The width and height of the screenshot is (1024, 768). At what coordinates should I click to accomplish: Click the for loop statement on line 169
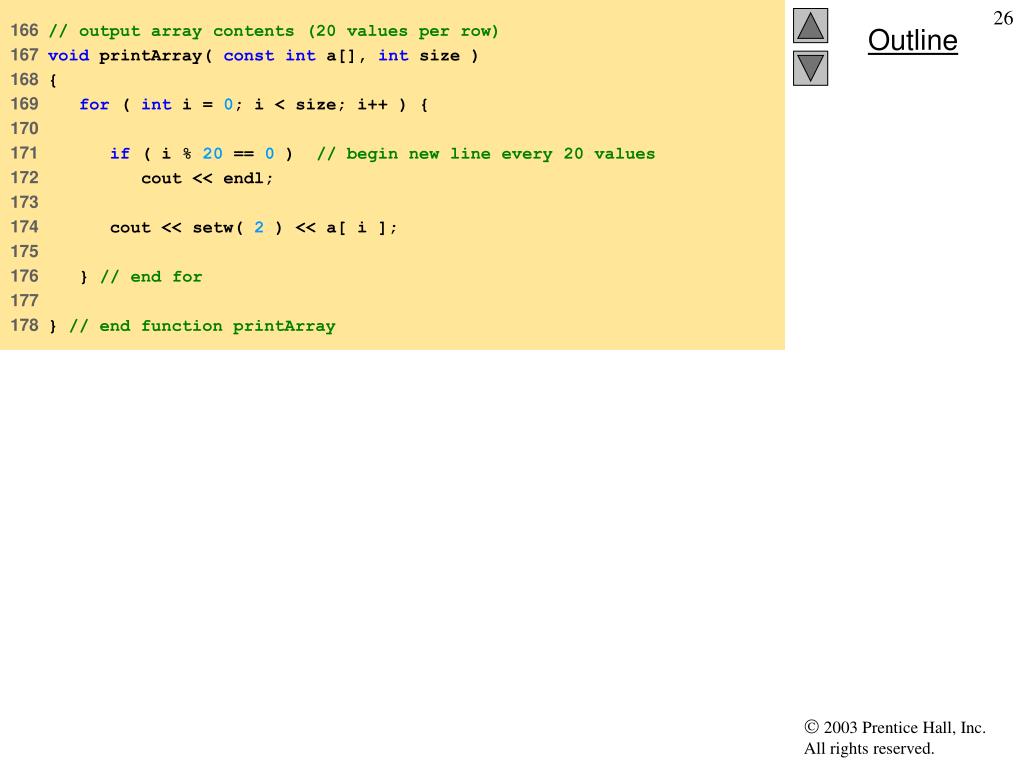coord(253,104)
